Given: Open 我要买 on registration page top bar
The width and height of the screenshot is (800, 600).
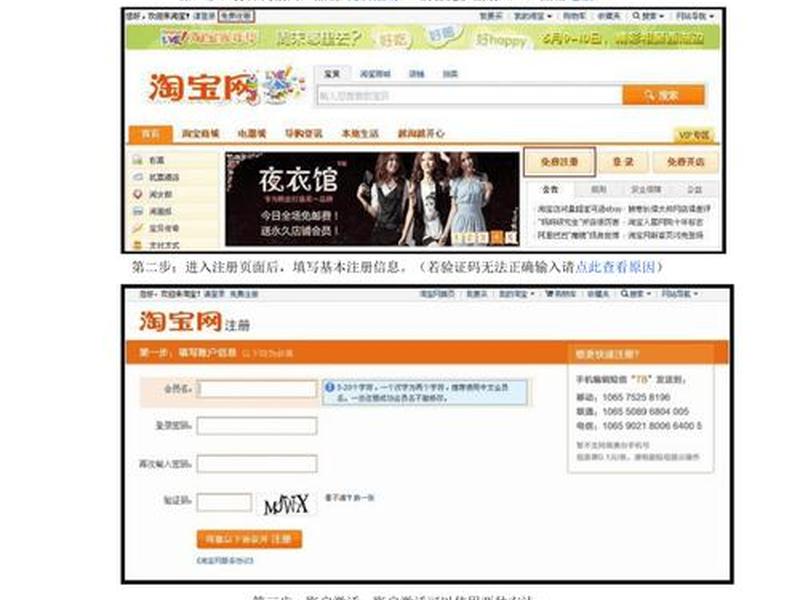Looking at the screenshot, I should 477,294.
